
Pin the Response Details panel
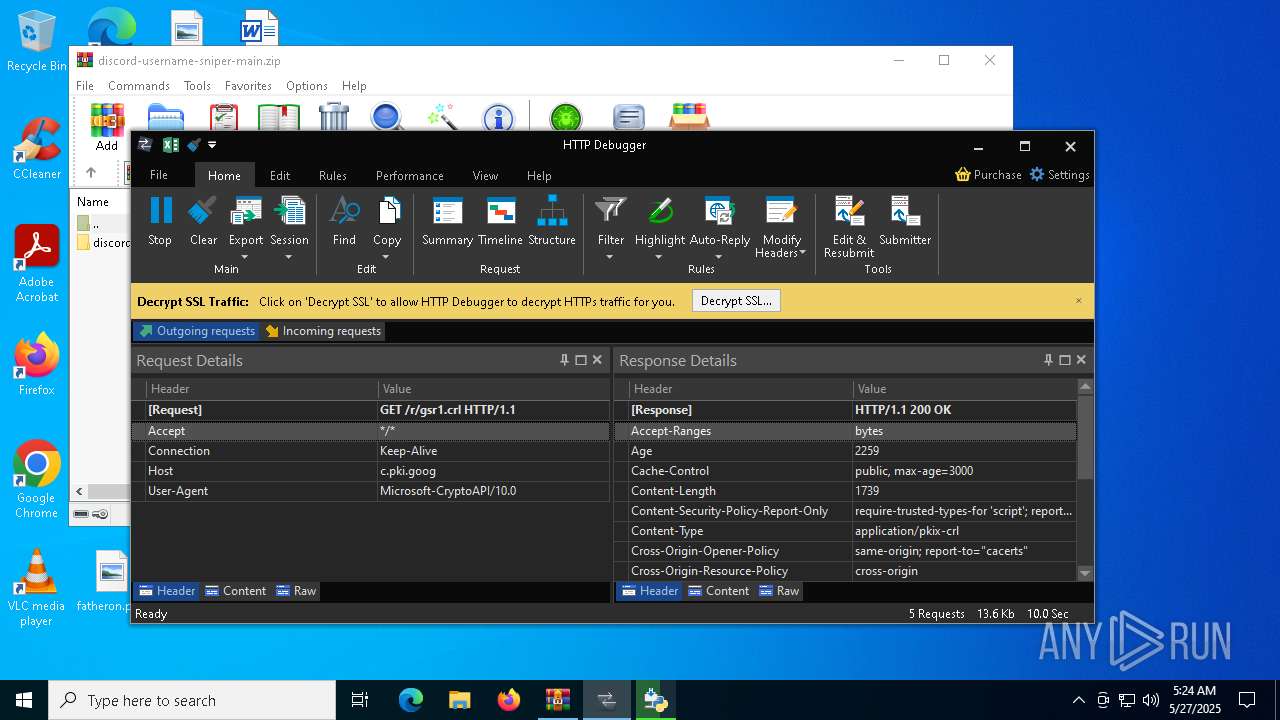click(x=1048, y=360)
